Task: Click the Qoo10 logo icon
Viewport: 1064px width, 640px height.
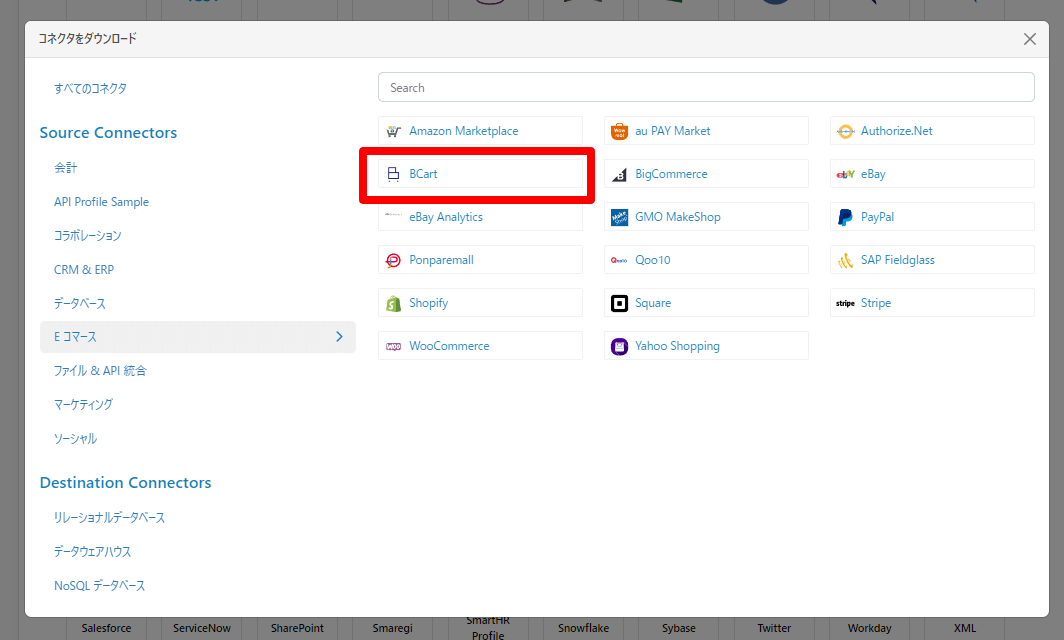Action: point(619,260)
